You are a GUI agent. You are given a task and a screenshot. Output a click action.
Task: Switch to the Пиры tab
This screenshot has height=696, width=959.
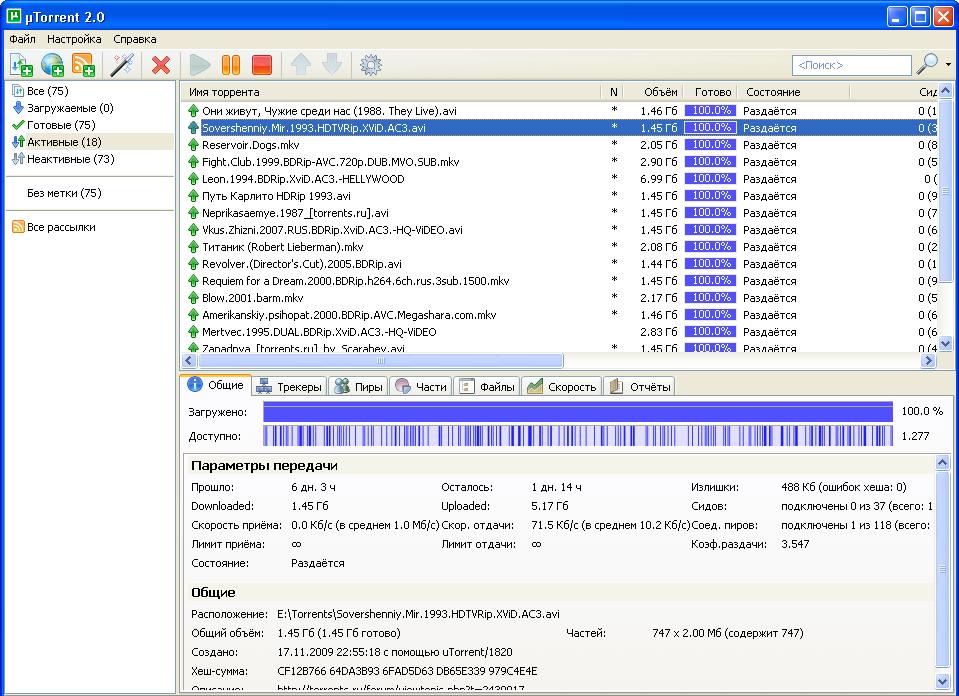point(358,387)
